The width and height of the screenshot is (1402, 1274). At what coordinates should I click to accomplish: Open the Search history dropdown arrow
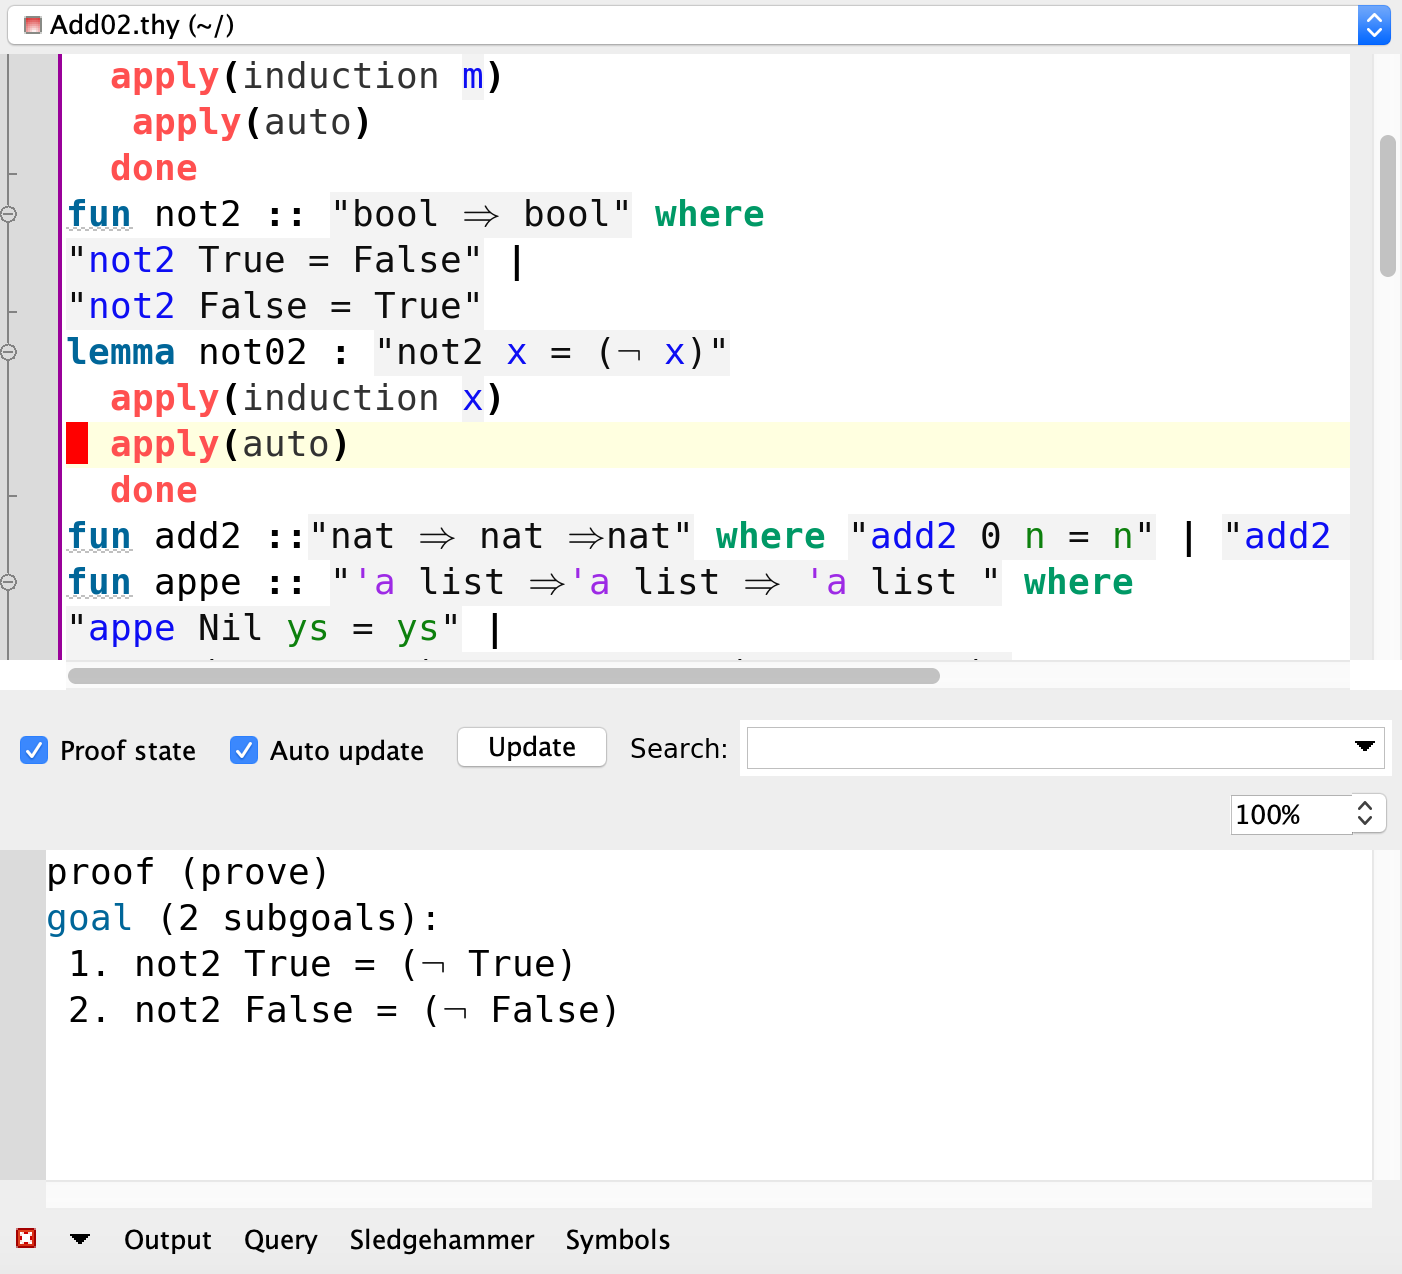pos(1364,747)
